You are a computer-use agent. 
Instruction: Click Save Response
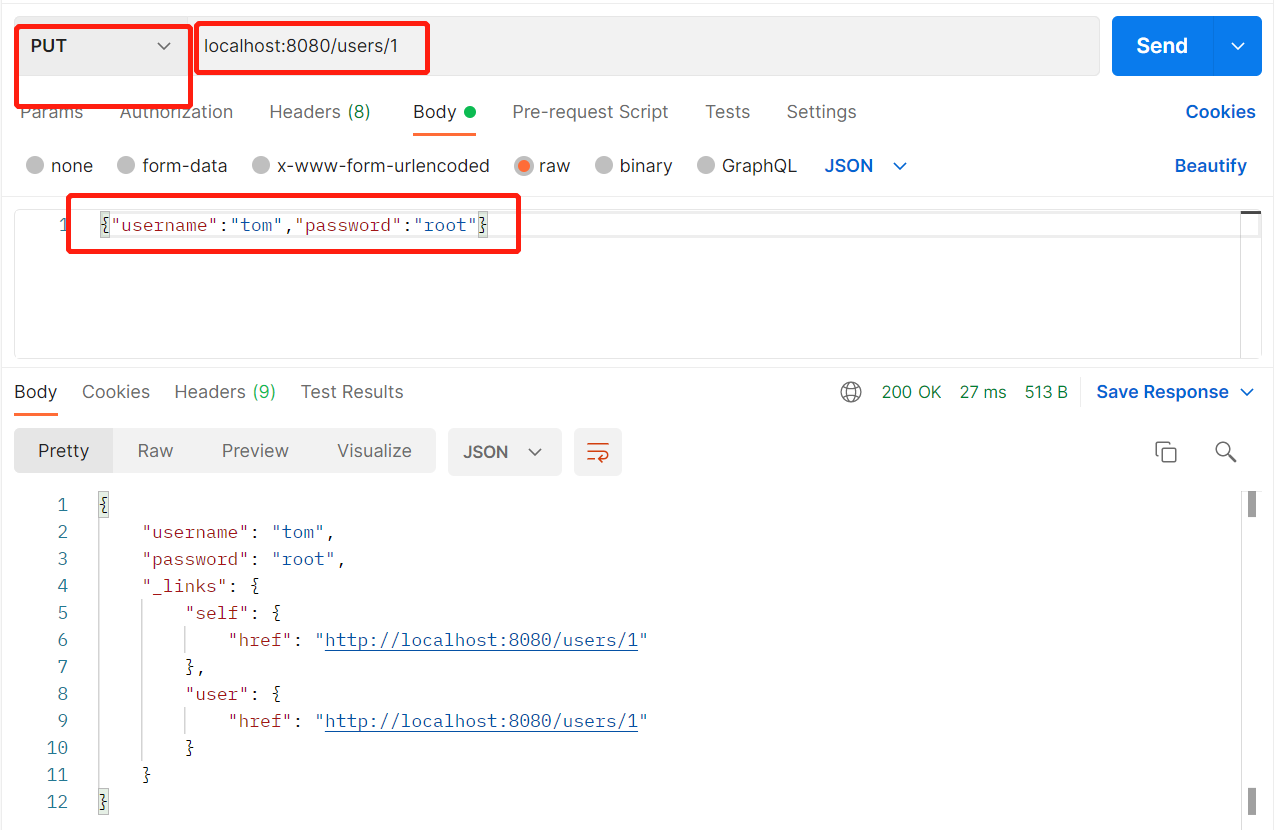click(1162, 392)
